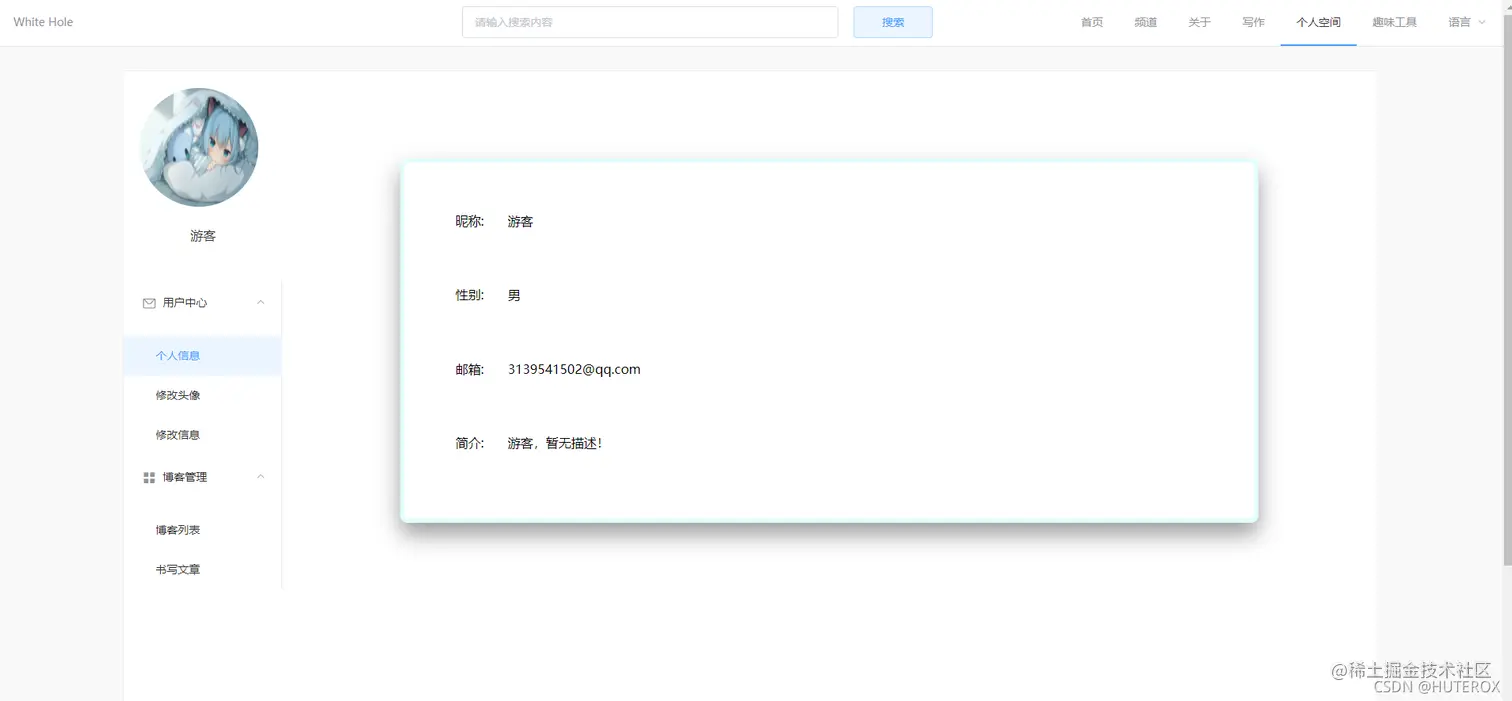Image resolution: width=1512 pixels, height=701 pixels.
Task: Open the 语言 language dropdown
Action: coord(1465,22)
